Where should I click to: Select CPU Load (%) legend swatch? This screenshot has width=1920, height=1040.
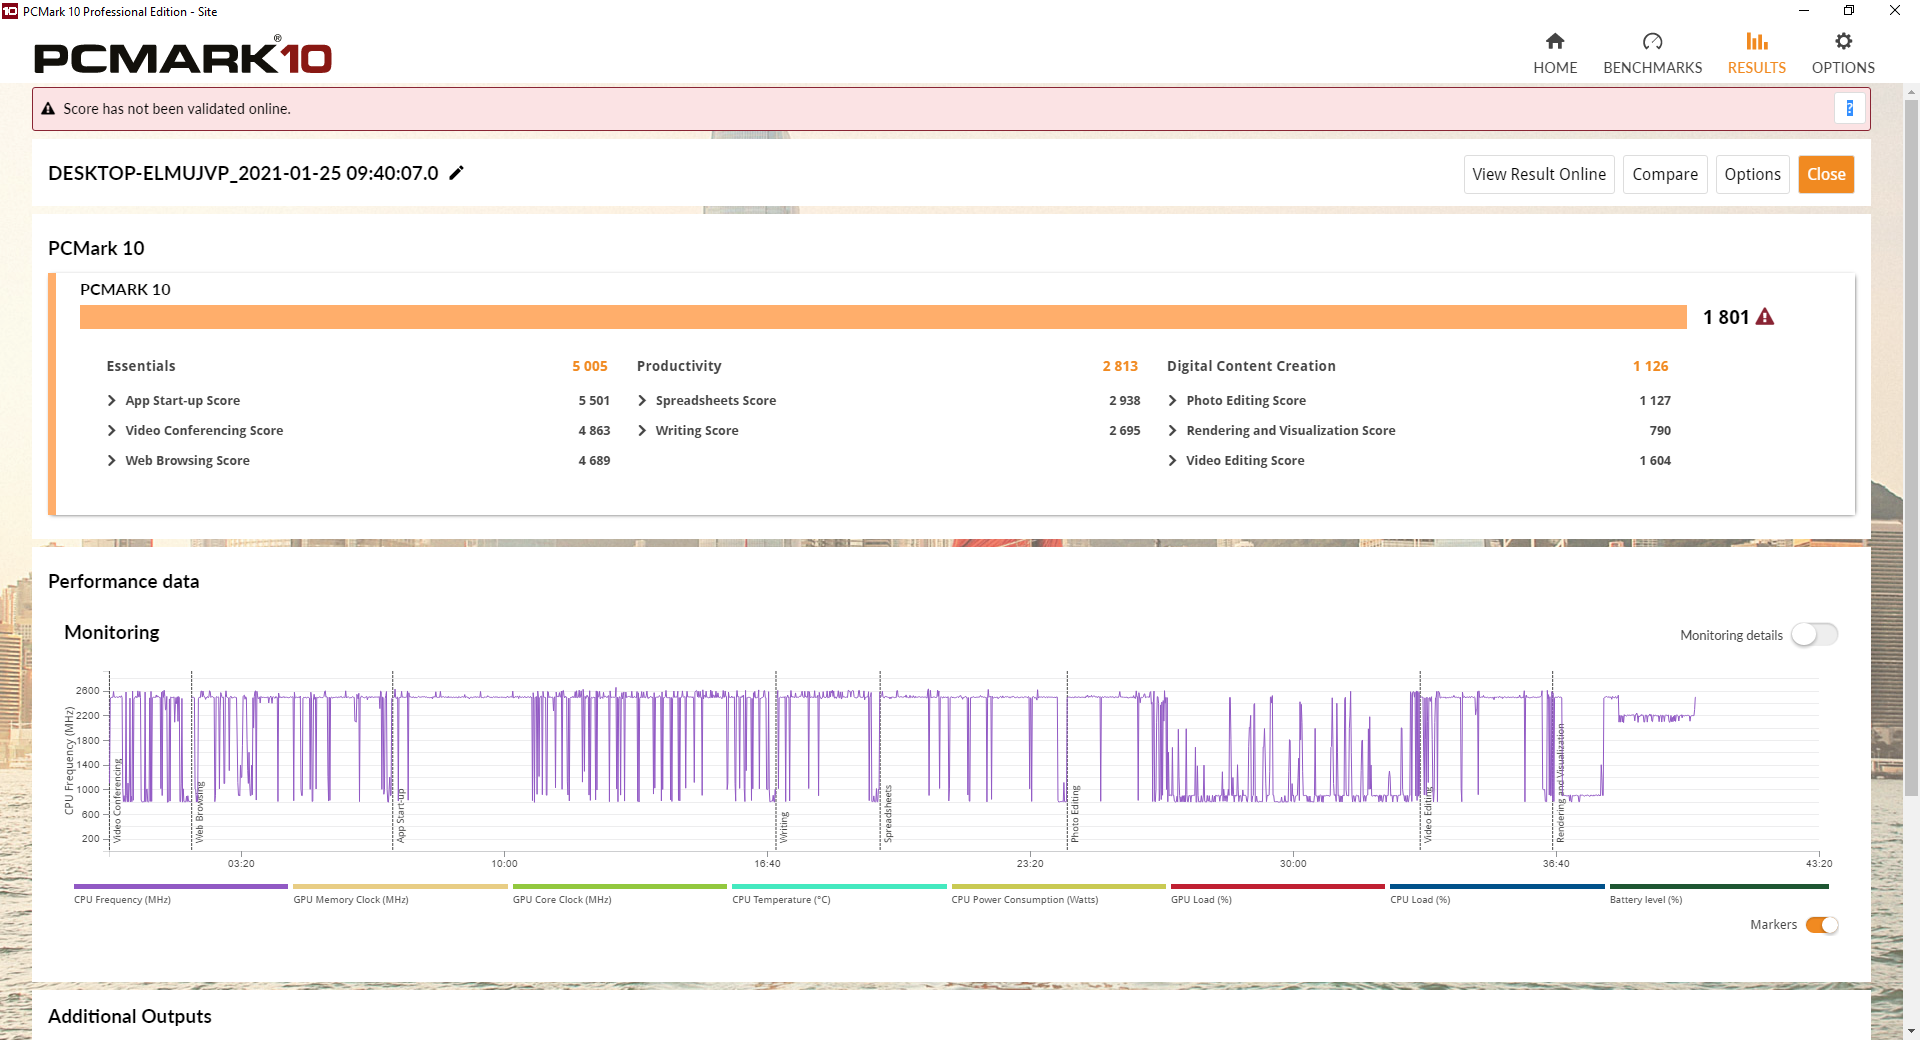[1497, 886]
